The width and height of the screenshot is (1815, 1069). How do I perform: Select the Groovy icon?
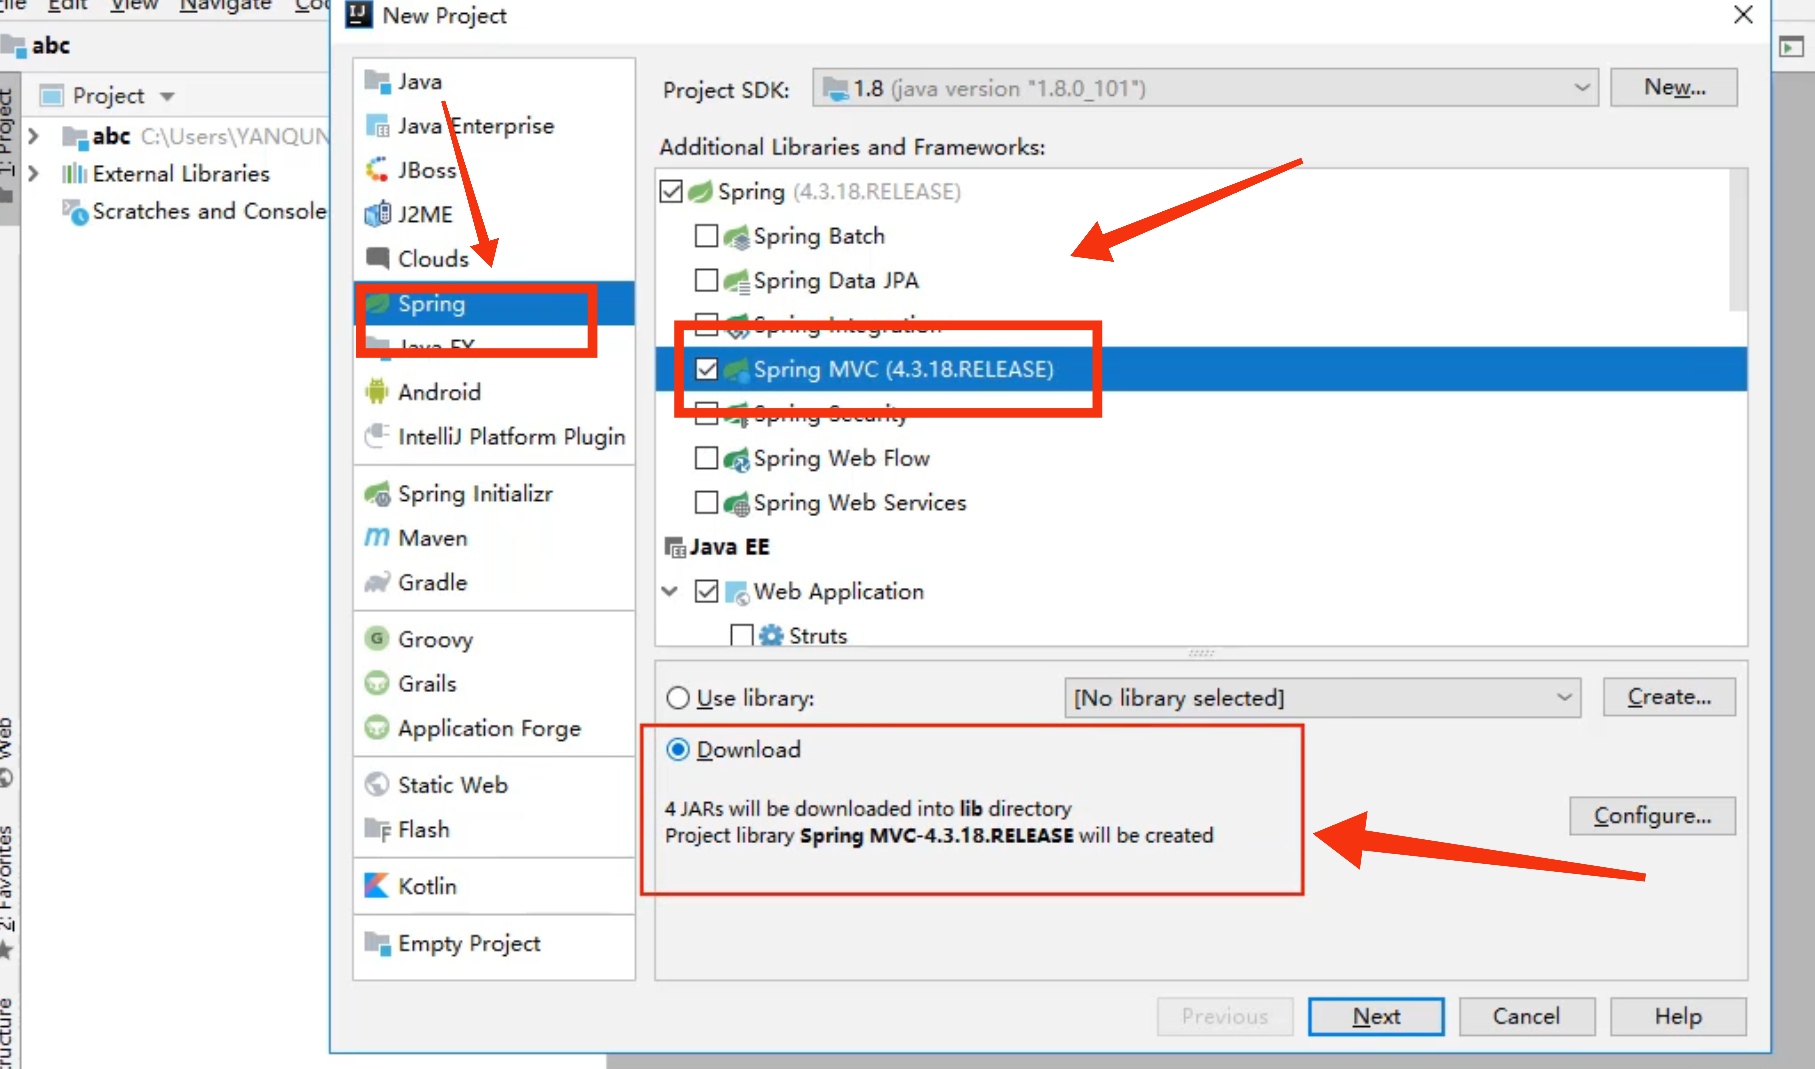(377, 639)
